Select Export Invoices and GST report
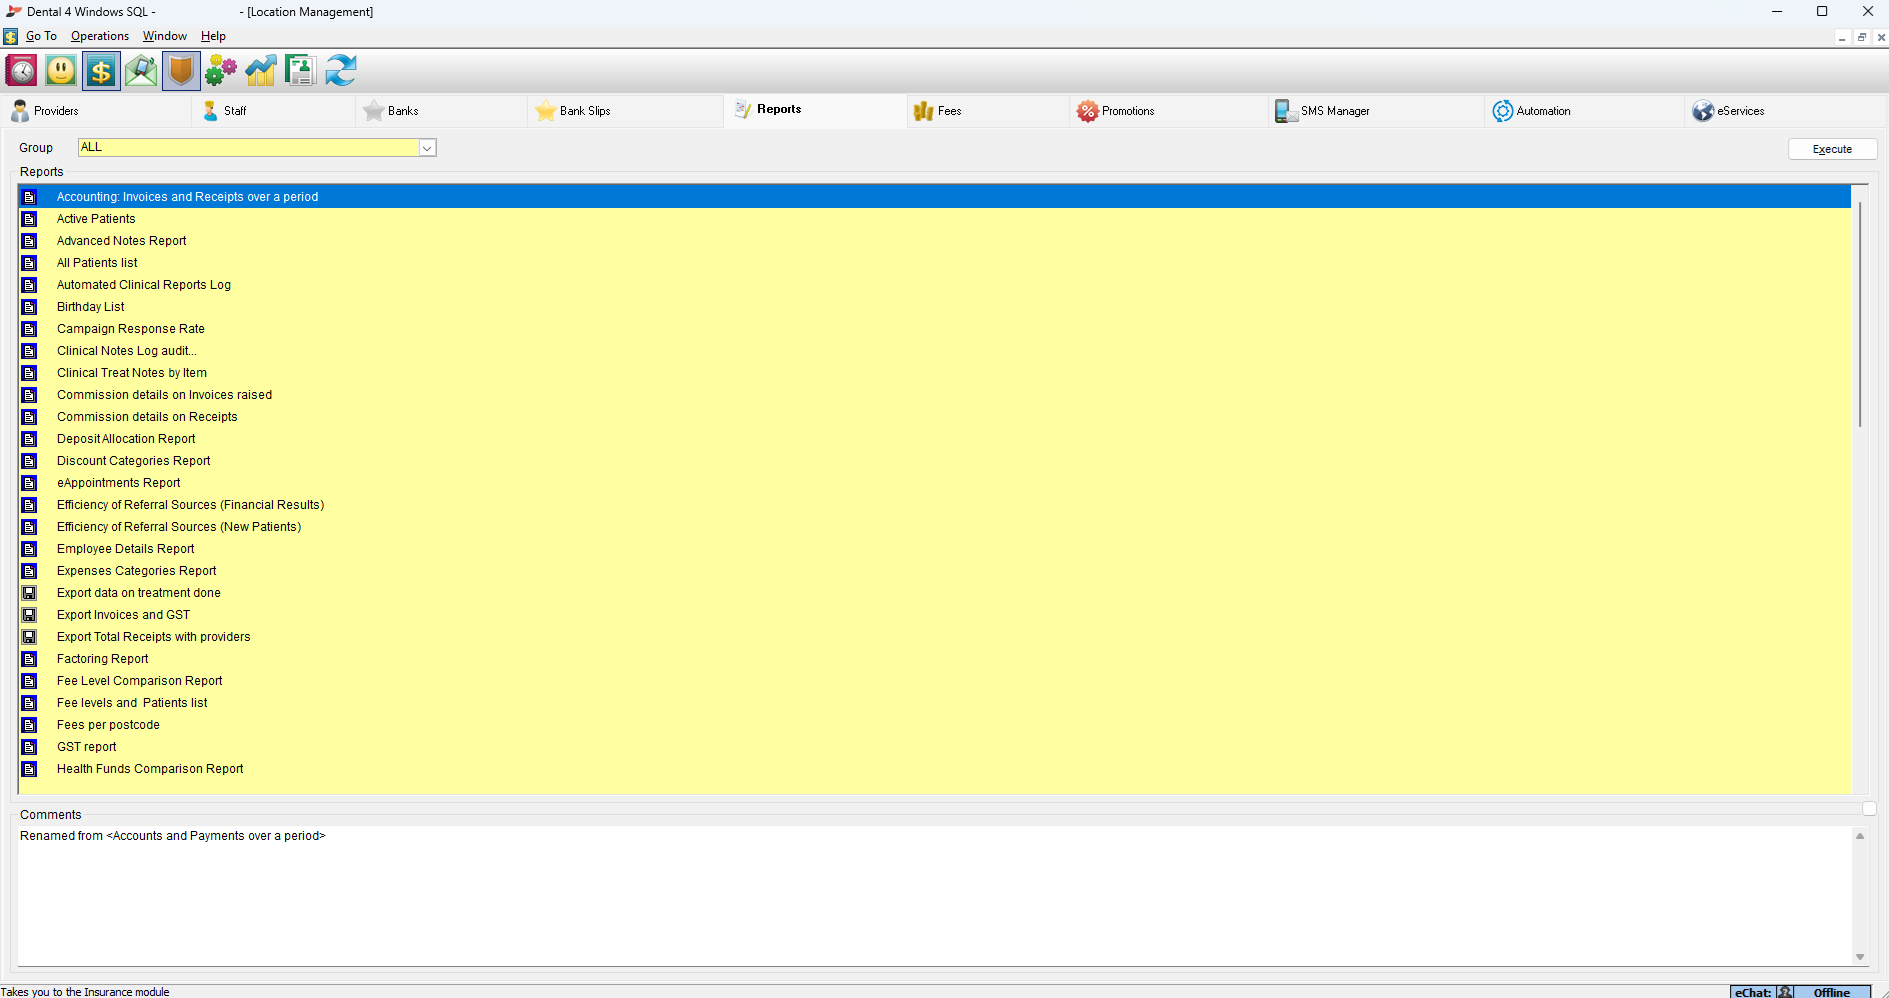 pyautogui.click(x=123, y=615)
